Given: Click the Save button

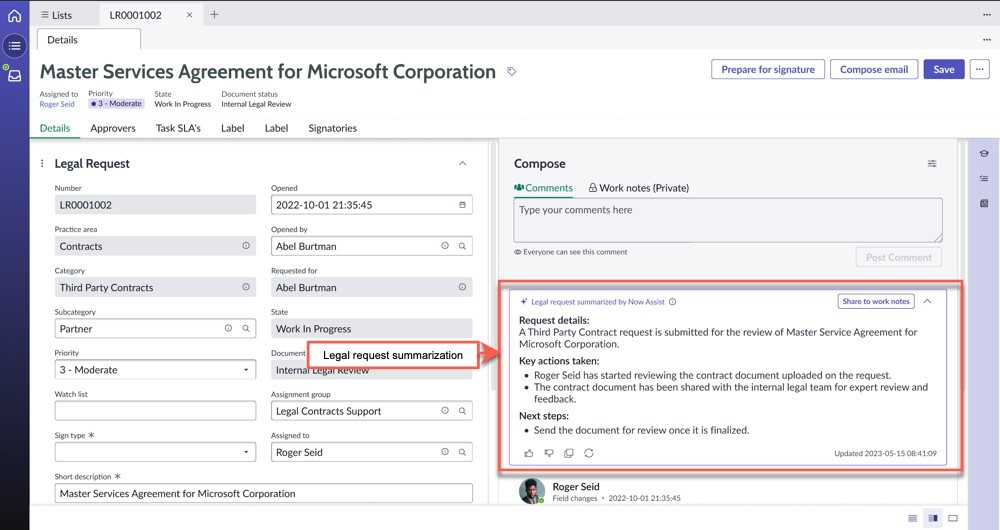Looking at the screenshot, I should pos(944,70).
